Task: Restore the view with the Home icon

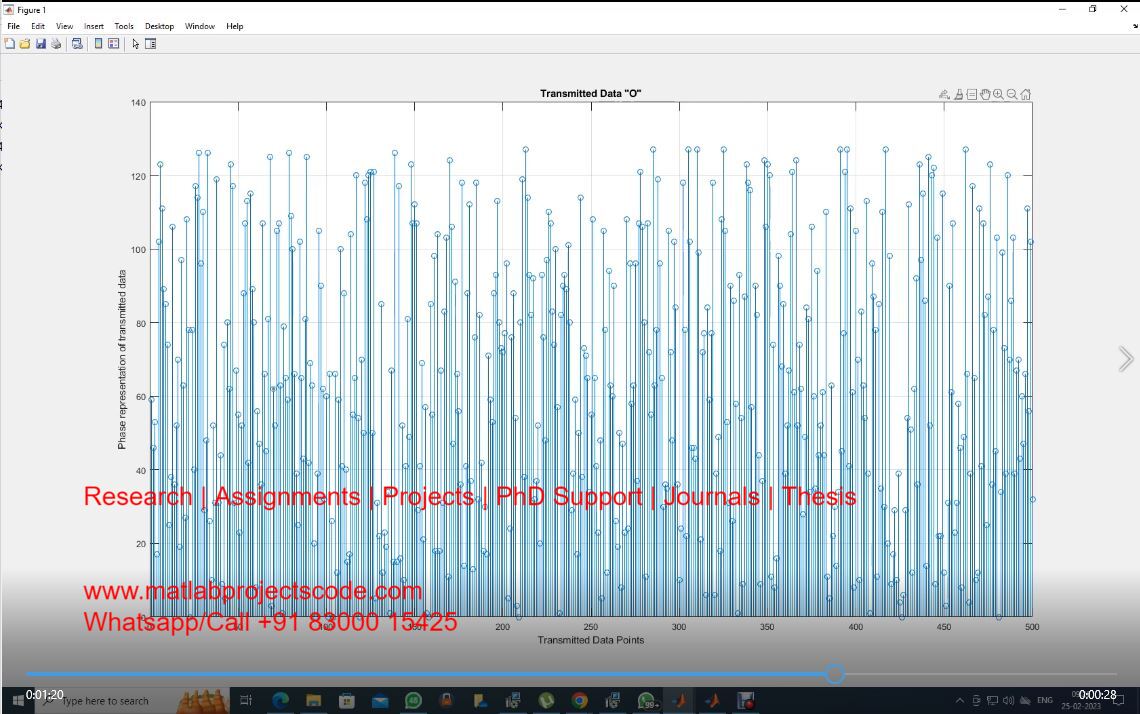Action: pos(1026,94)
